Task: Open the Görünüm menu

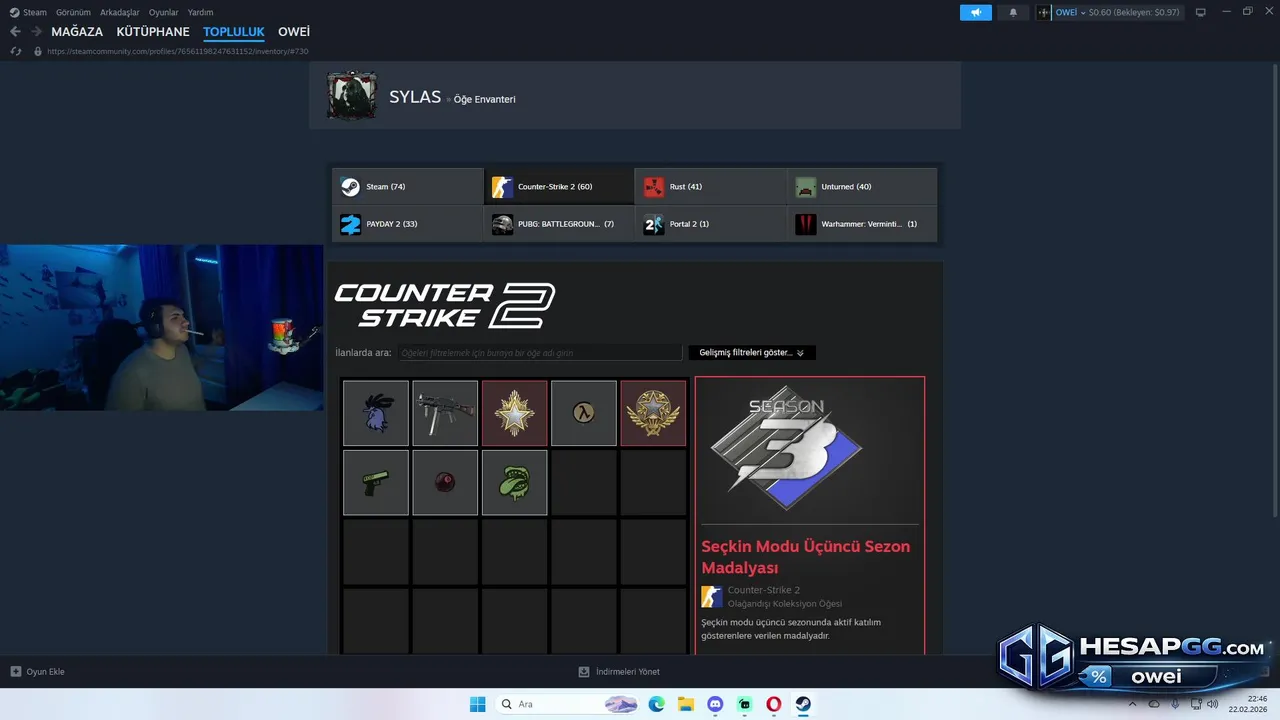Action: pyautogui.click(x=73, y=12)
